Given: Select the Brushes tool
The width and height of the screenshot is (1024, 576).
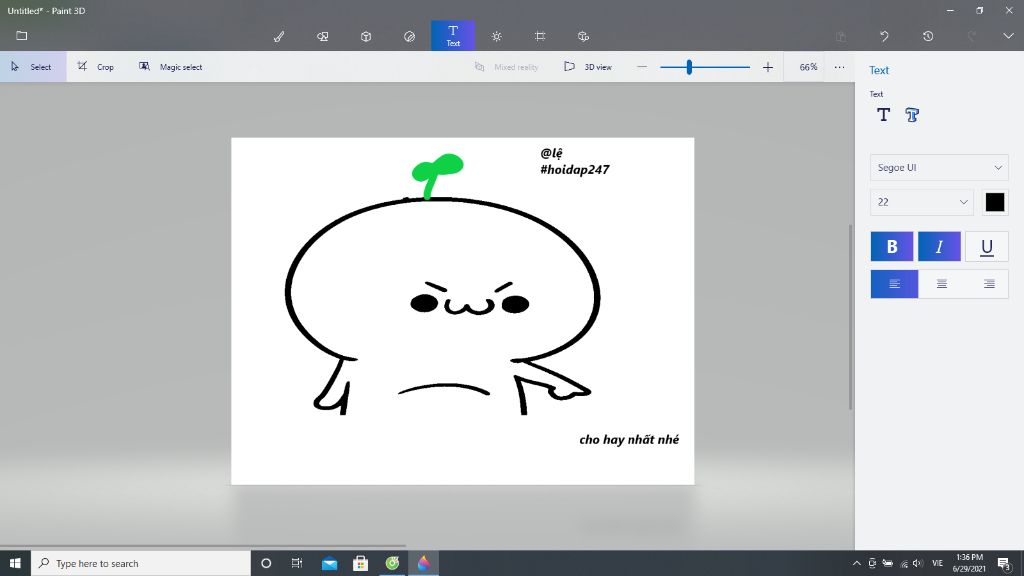Looking at the screenshot, I should pyautogui.click(x=279, y=37).
